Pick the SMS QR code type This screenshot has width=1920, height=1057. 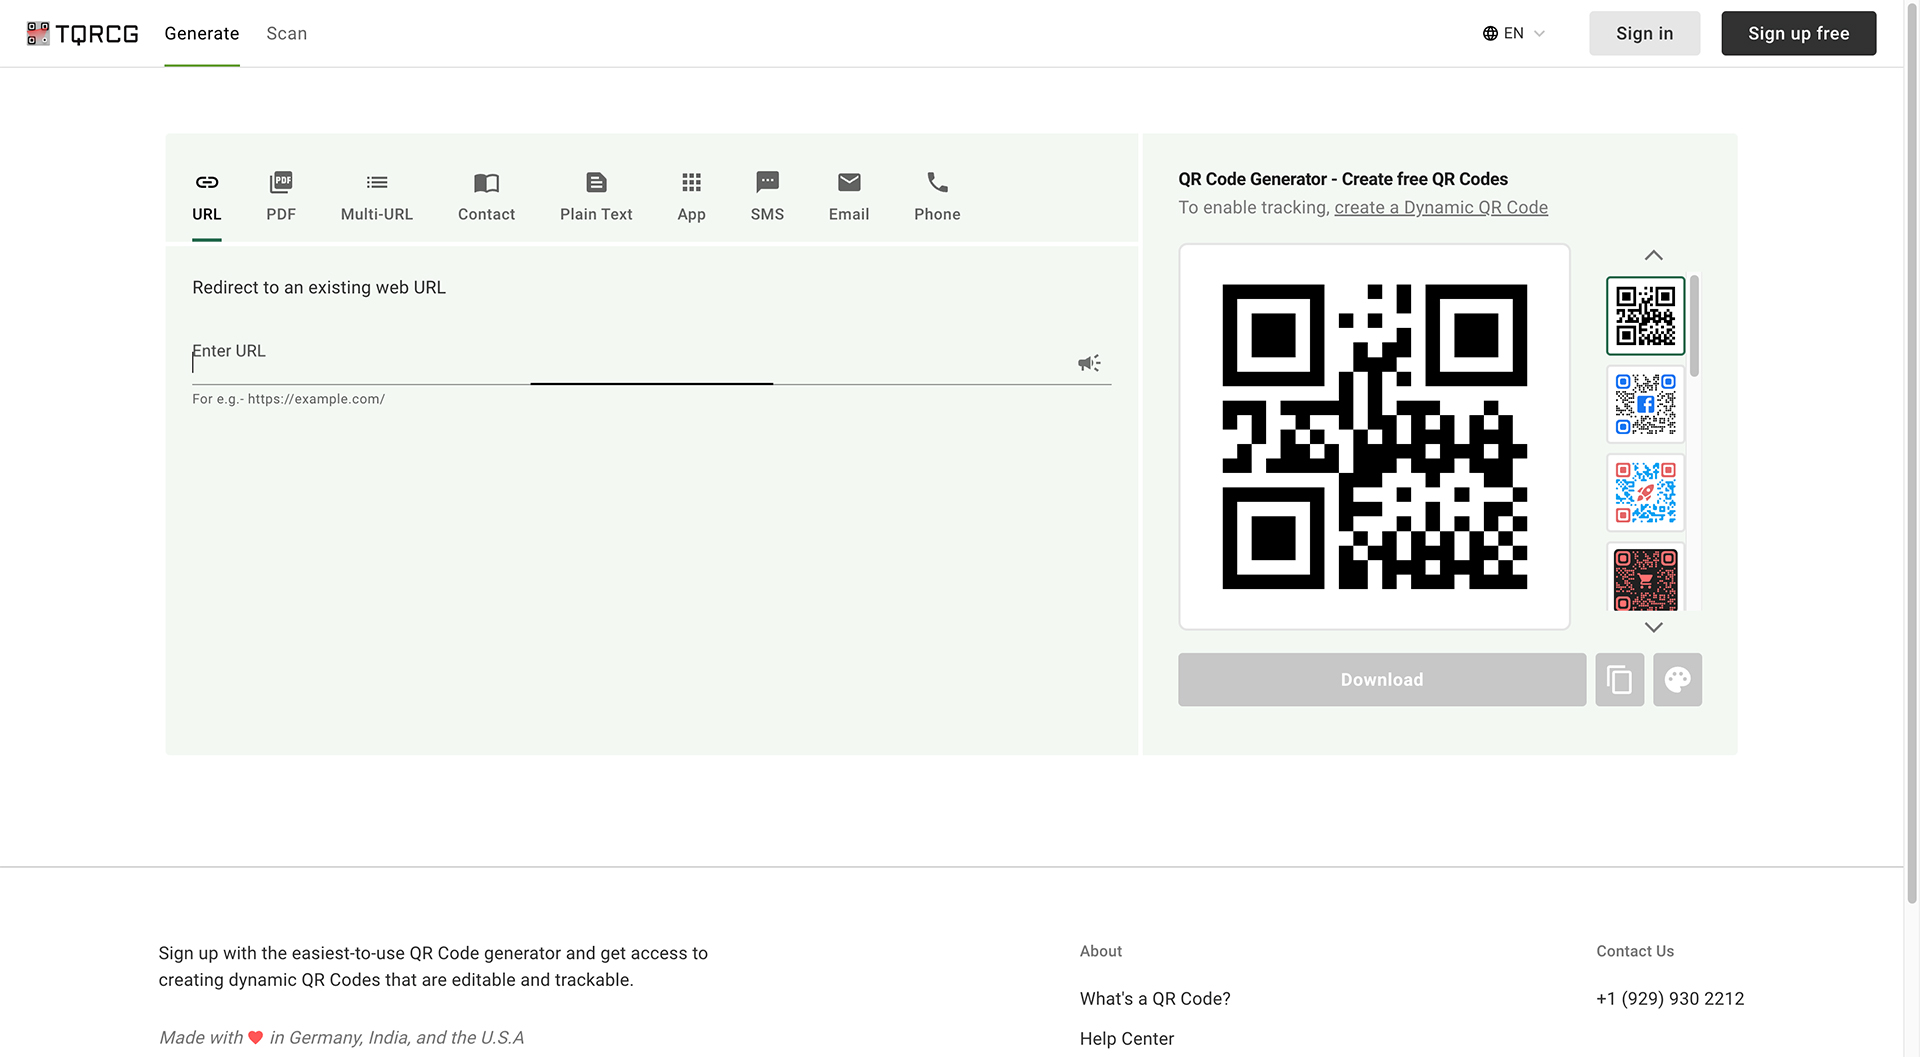click(767, 196)
